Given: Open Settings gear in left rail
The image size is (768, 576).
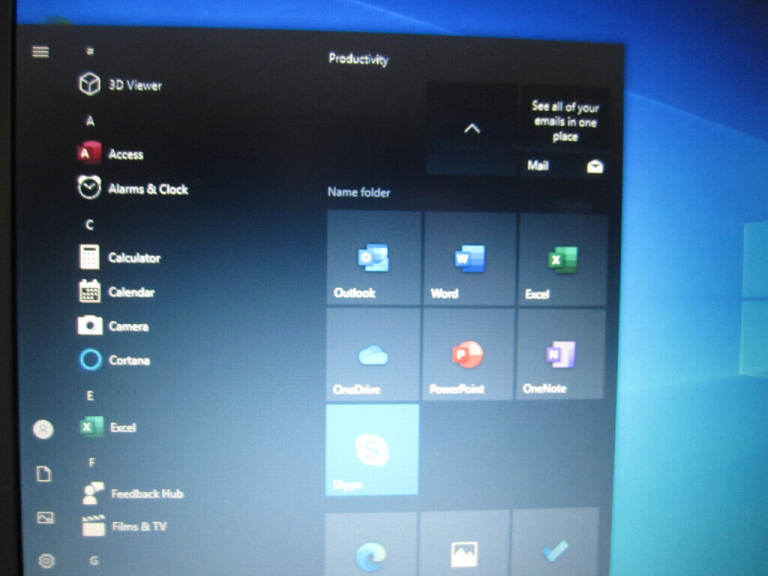Looking at the screenshot, I should [x=45, y=561].
